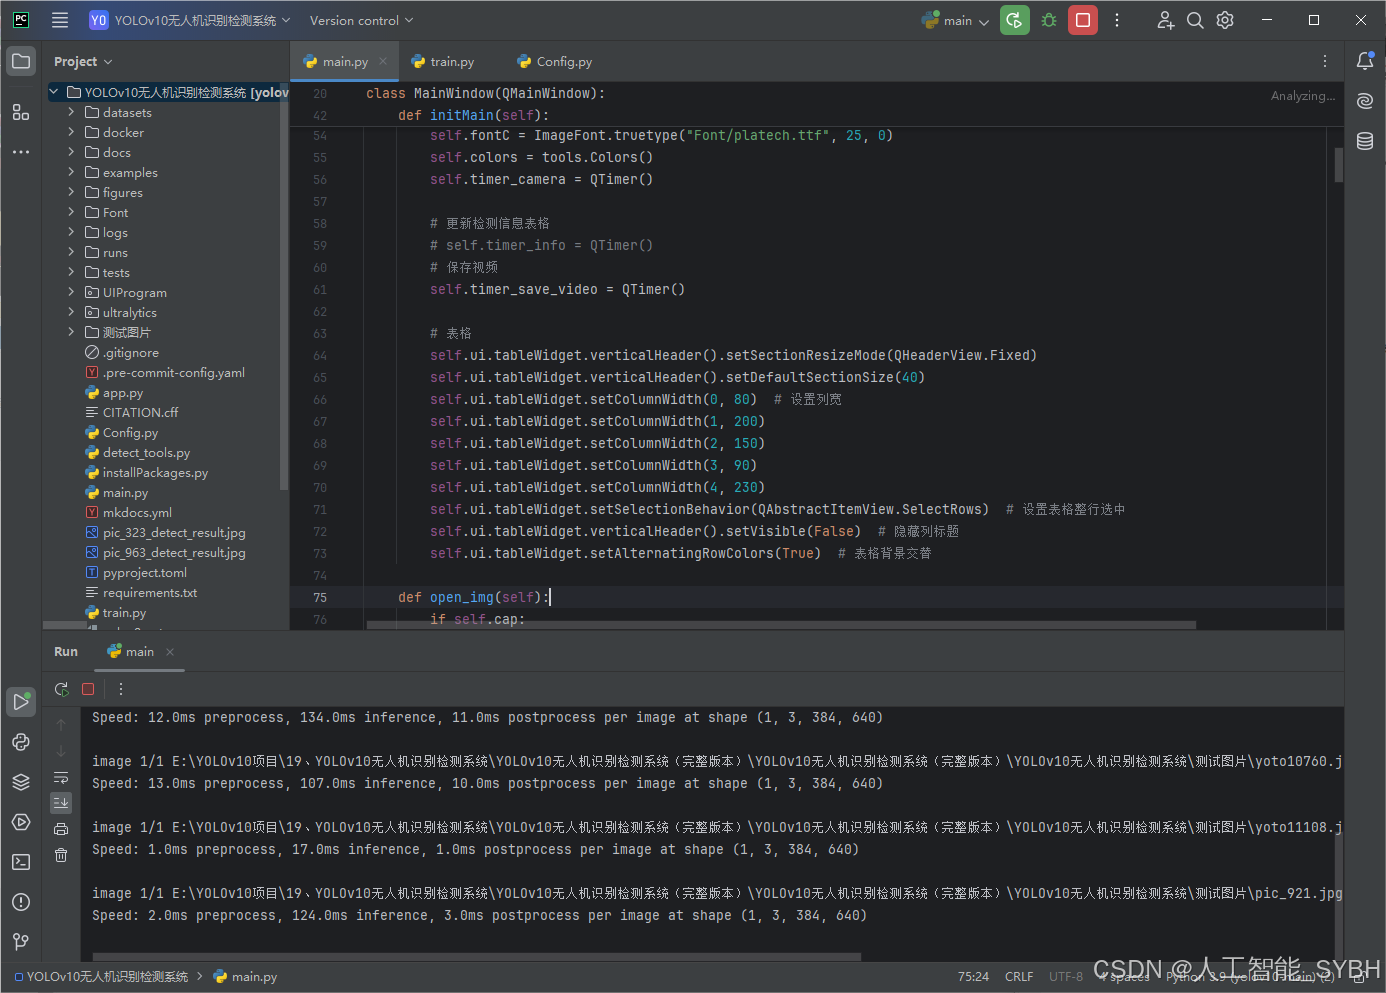Open the Problems tool window icon
Image resolution: width=1386 pixels, height=993 pixels.
(21, 902)
